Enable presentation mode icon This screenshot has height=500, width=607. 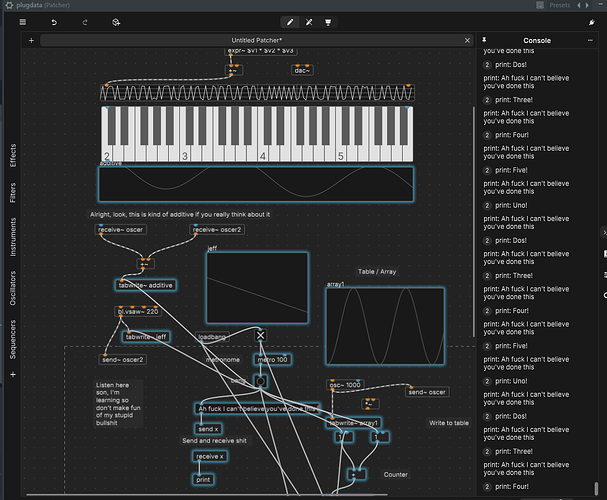pos(328,22)
